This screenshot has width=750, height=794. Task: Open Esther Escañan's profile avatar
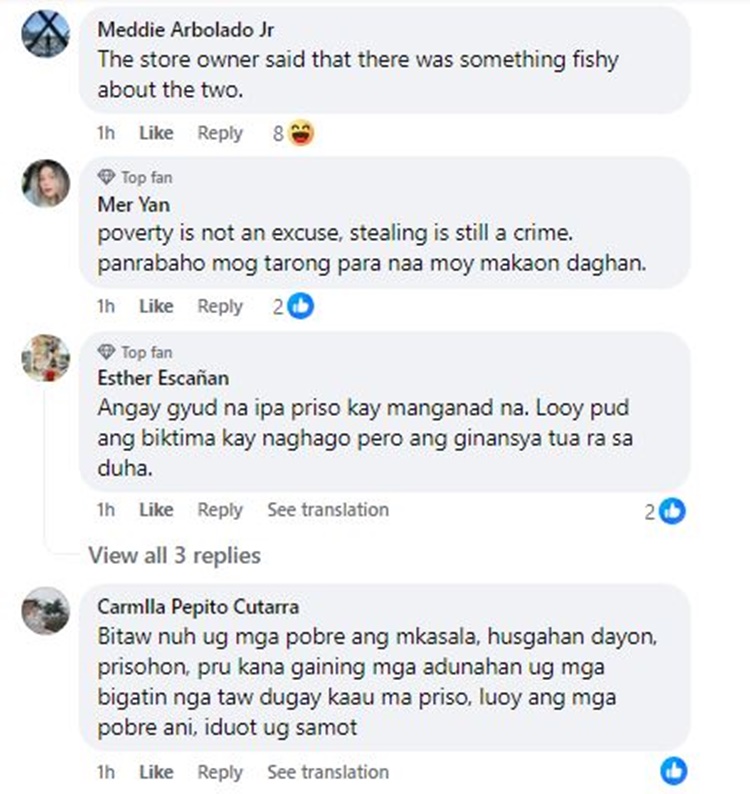pos(46,358)
